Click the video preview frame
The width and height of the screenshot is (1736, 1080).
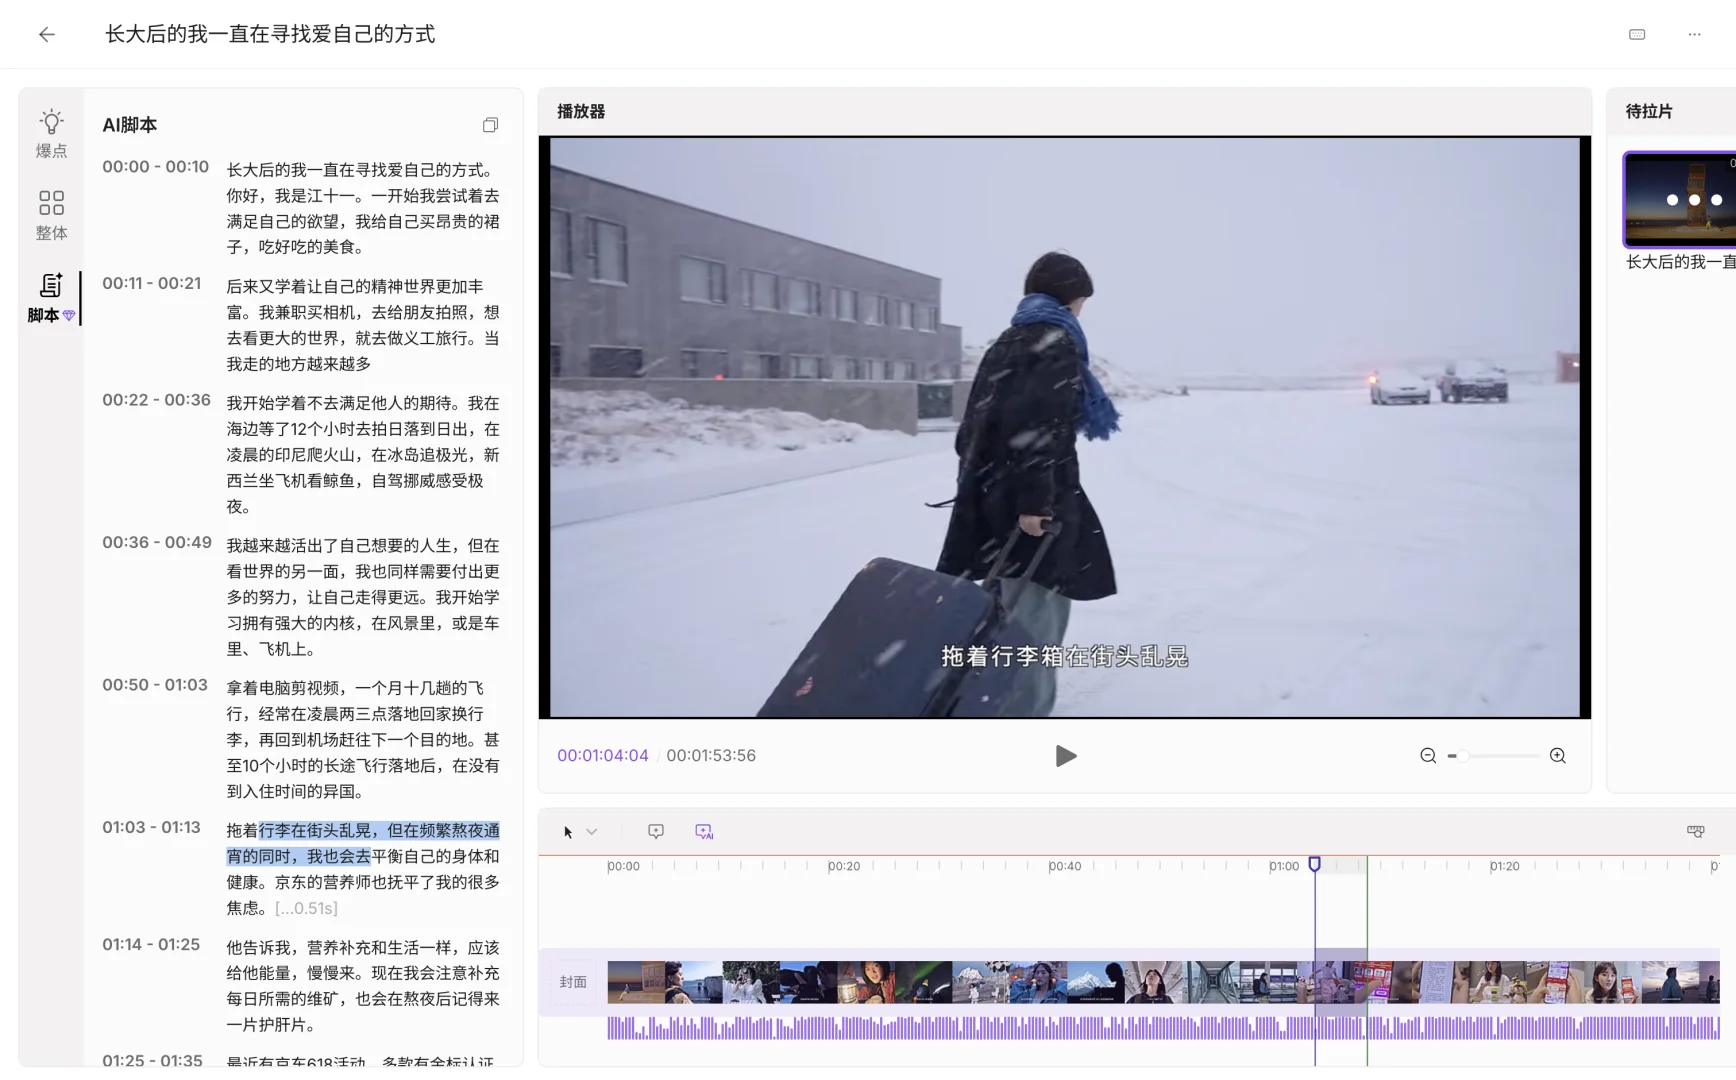pos(1065,427)
